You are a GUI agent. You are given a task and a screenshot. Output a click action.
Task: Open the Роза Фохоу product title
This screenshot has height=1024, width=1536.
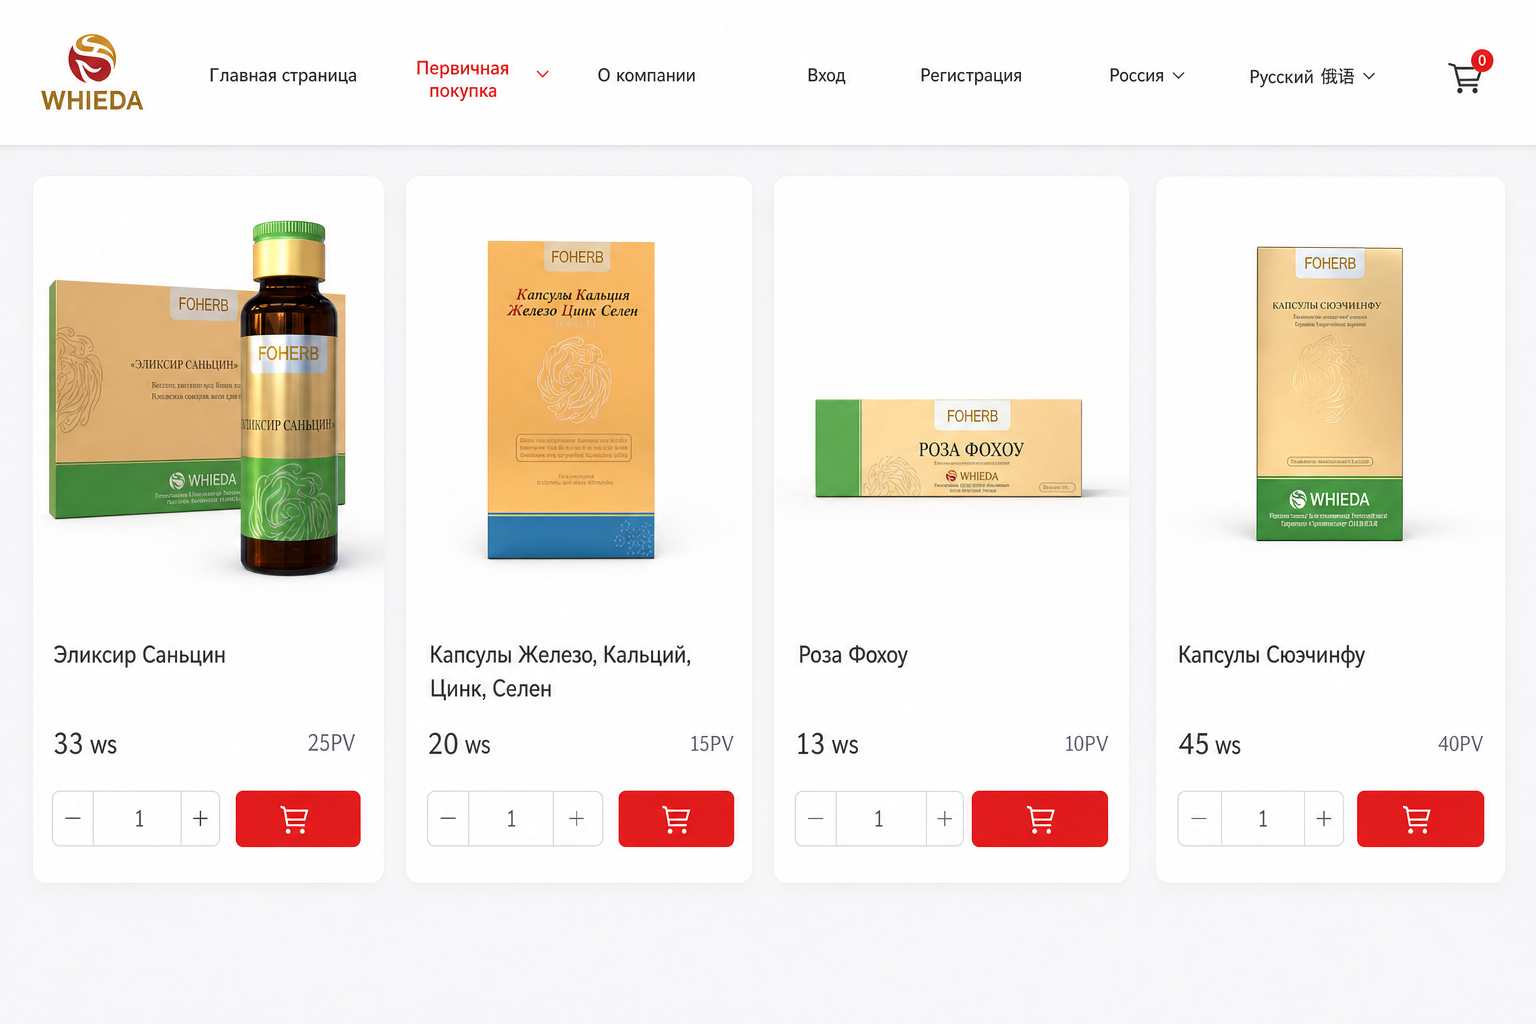click(x=853, y=655)
